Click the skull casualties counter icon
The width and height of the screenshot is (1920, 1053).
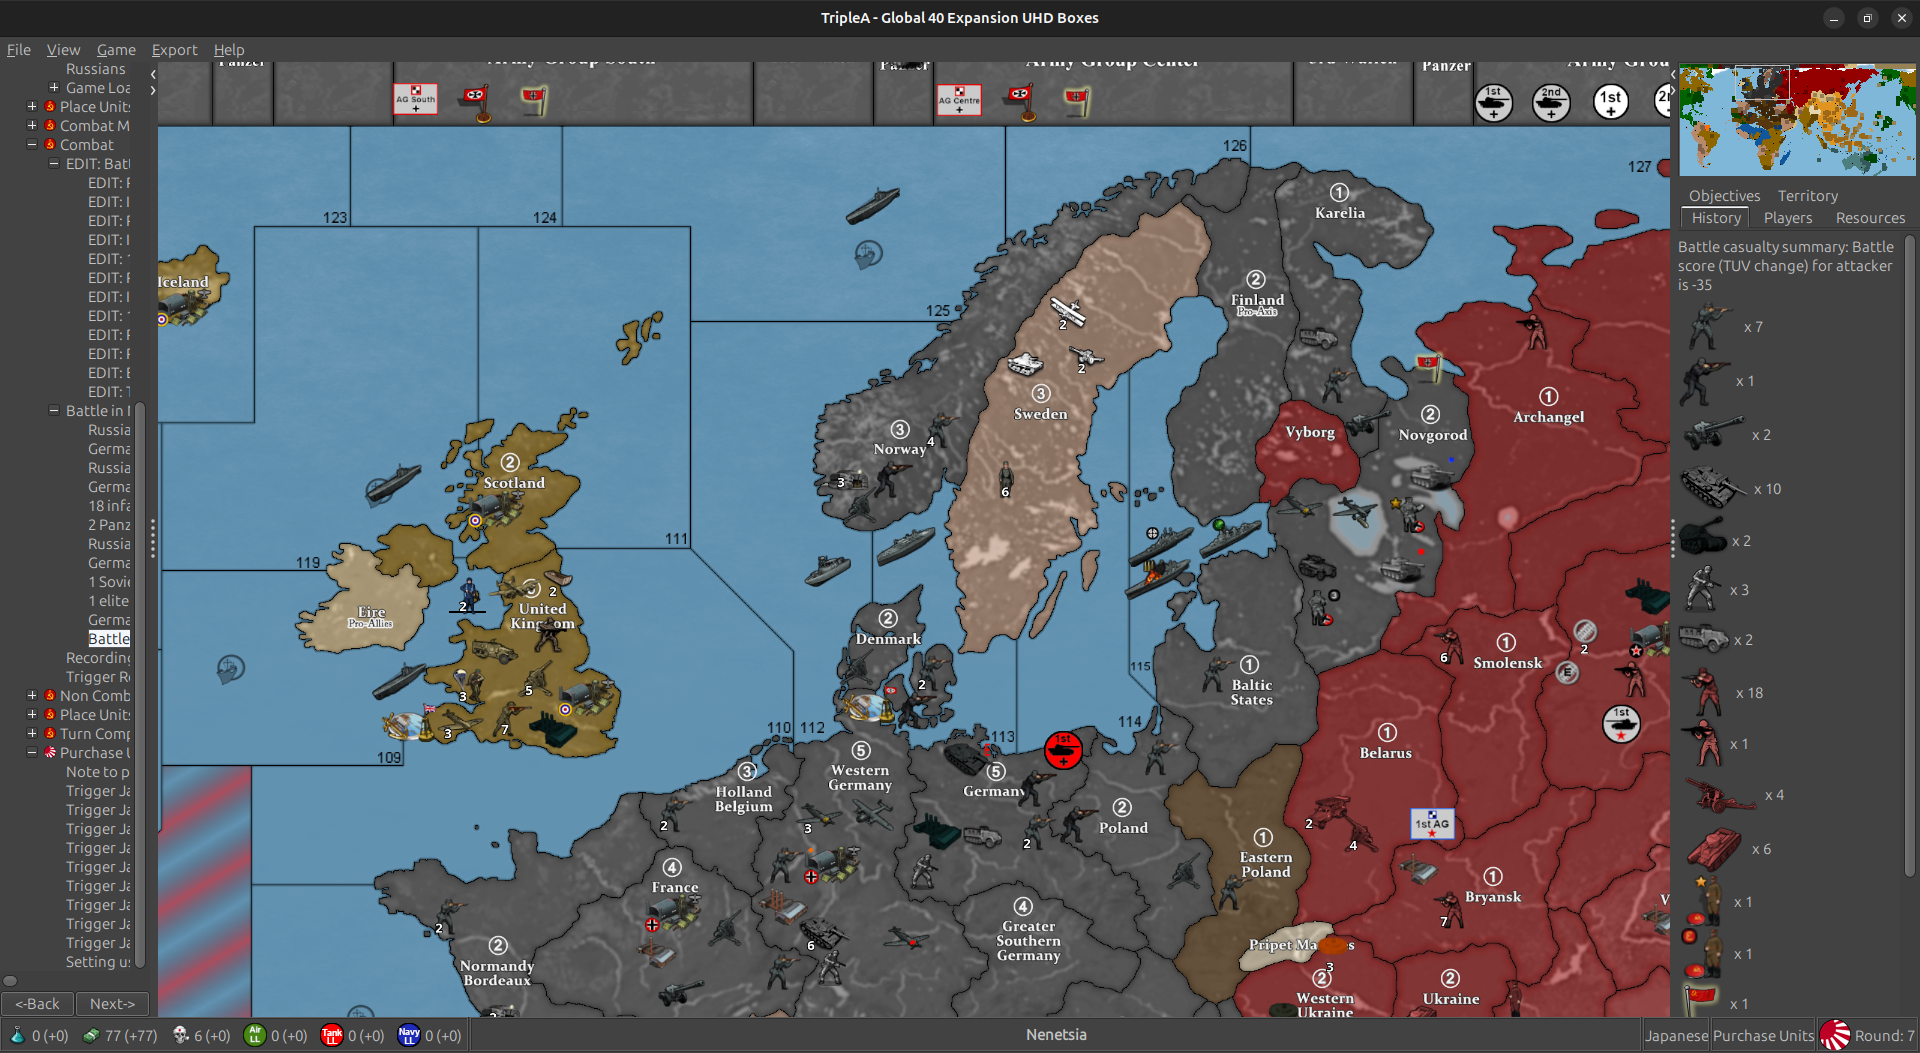coord(180,1035)
